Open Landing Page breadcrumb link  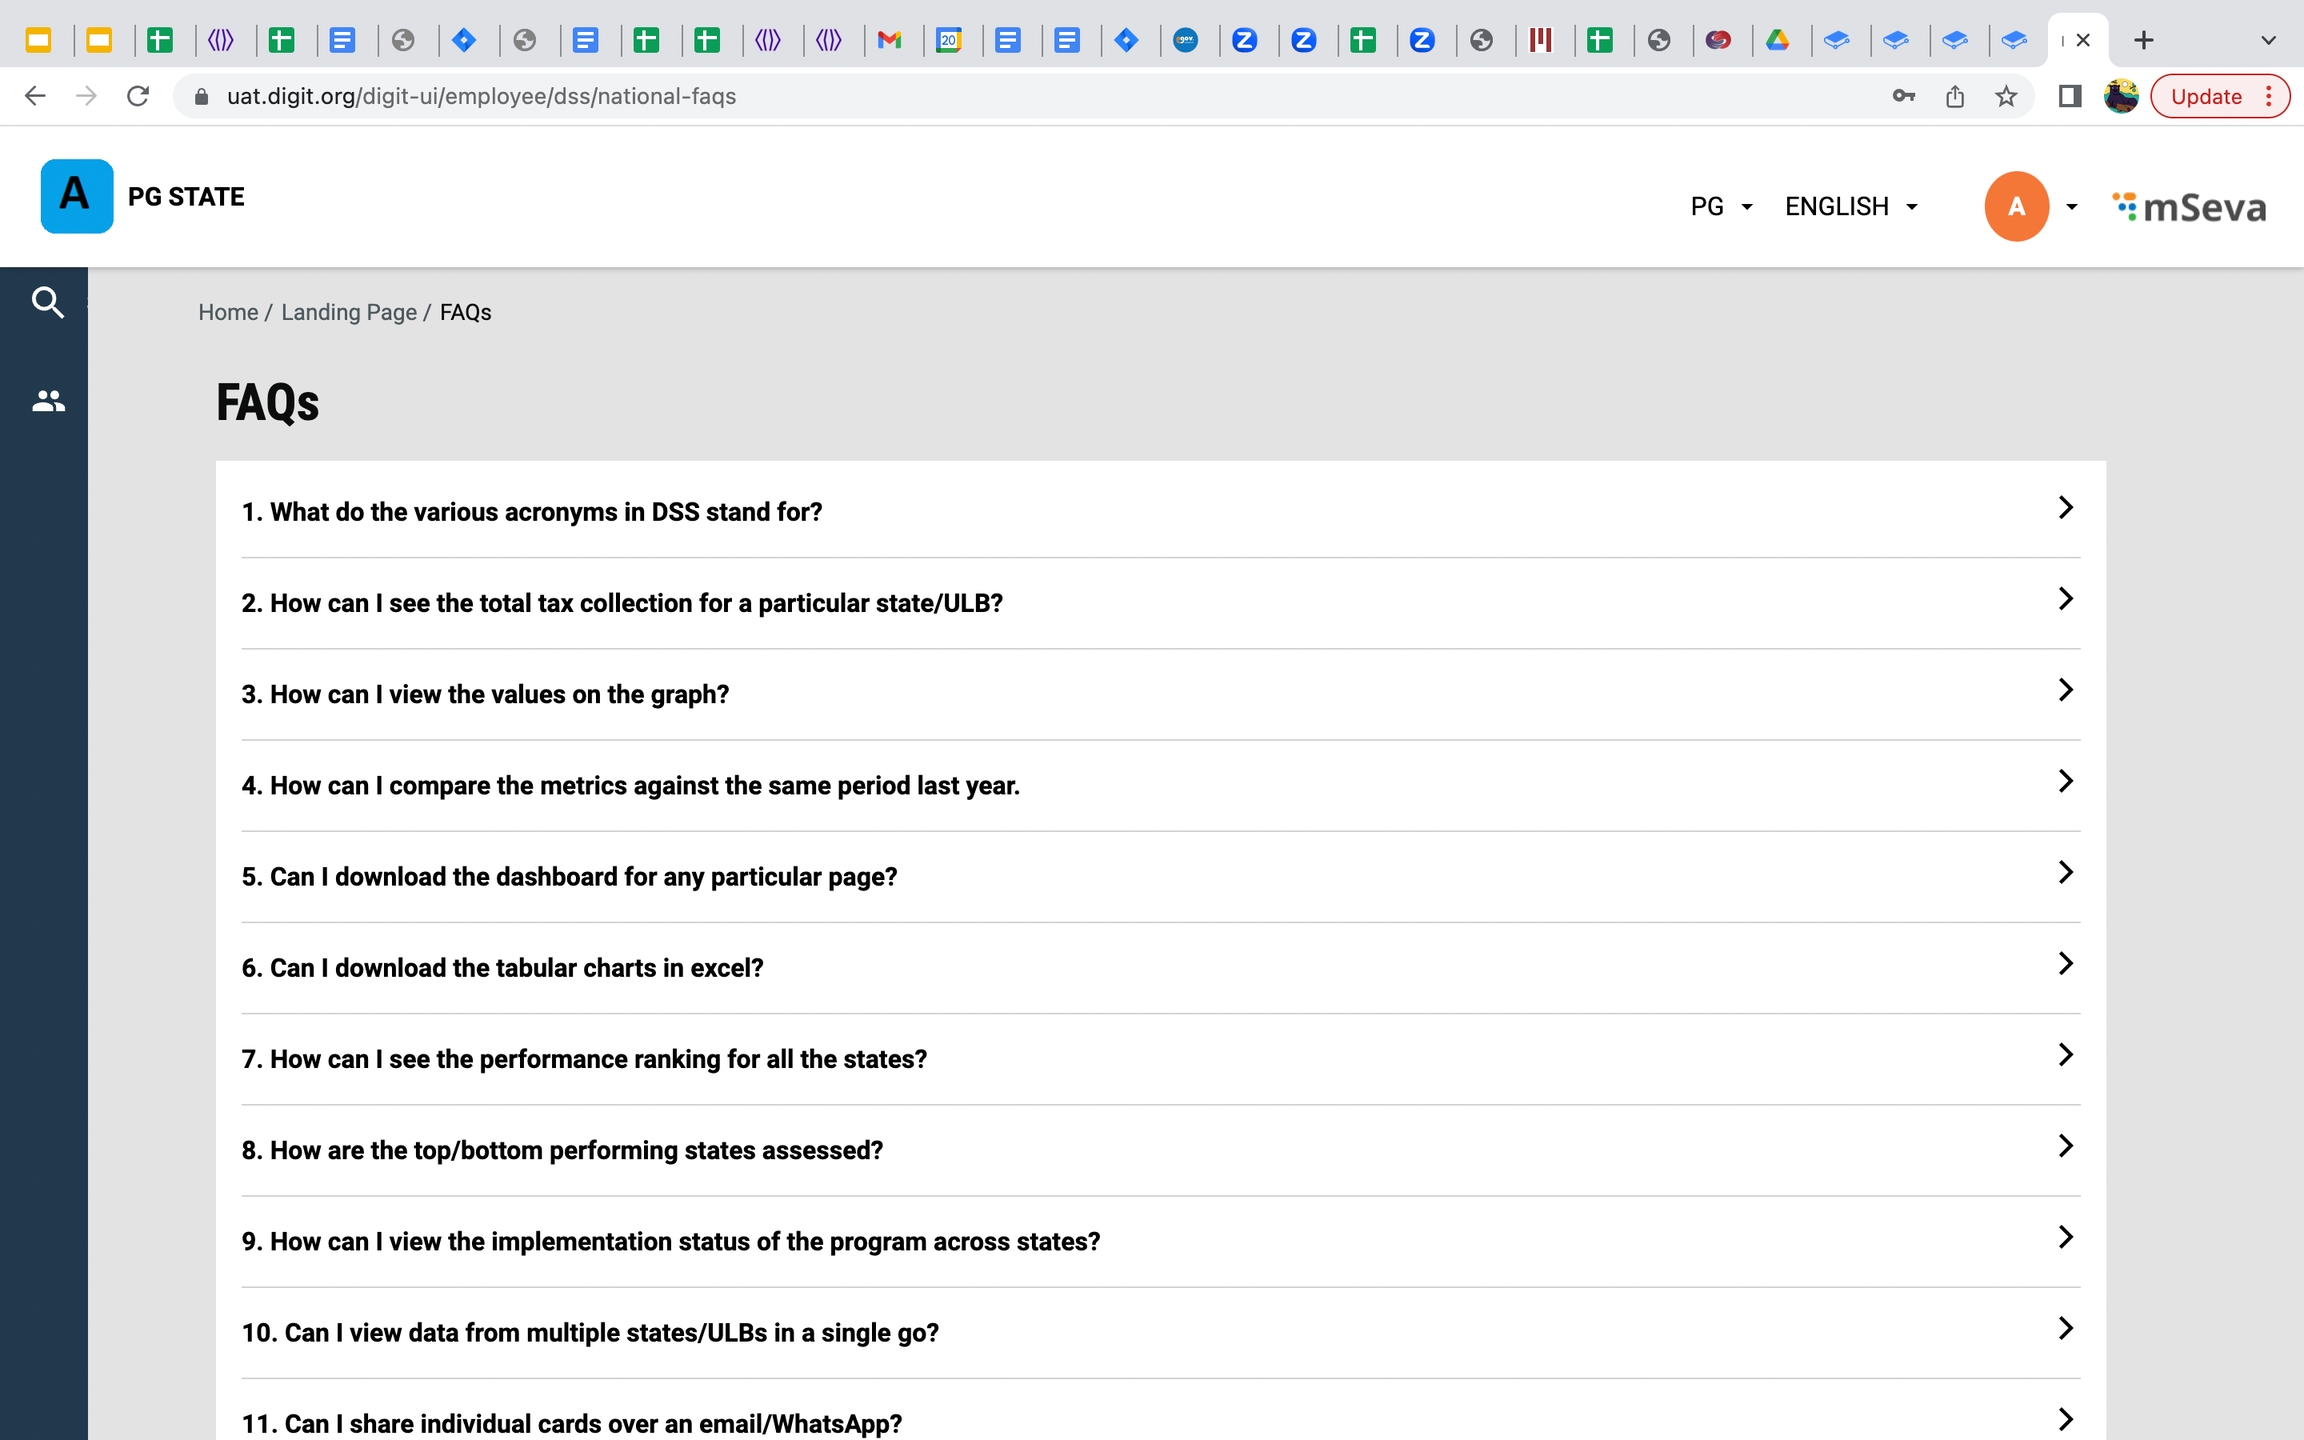point(348,312)
